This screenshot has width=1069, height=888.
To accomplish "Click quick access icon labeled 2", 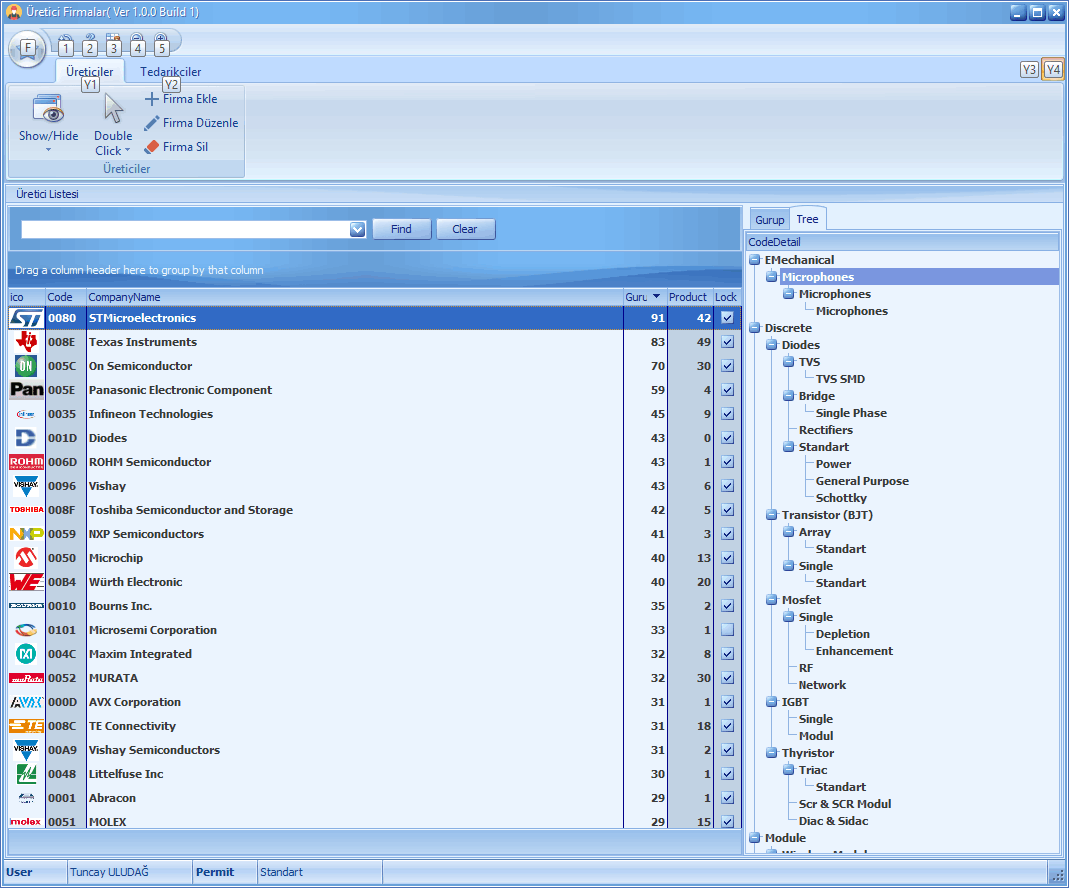I will (90, 45).
